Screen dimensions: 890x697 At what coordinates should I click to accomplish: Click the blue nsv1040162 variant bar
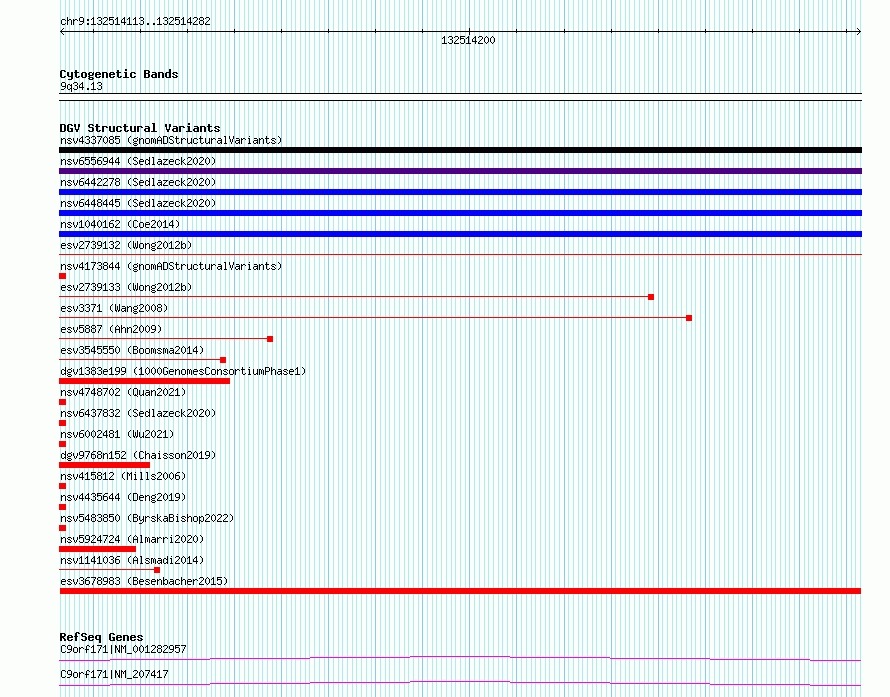[x=460, y=234]
